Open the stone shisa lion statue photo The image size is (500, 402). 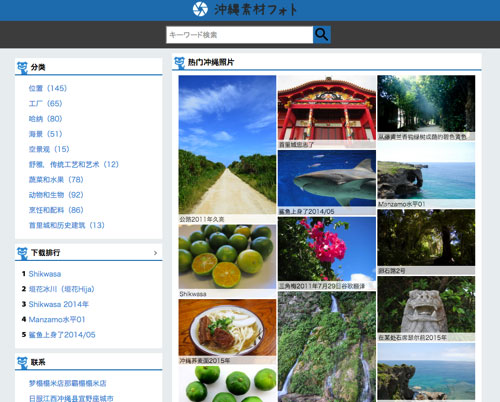click(x=426, y=305)
